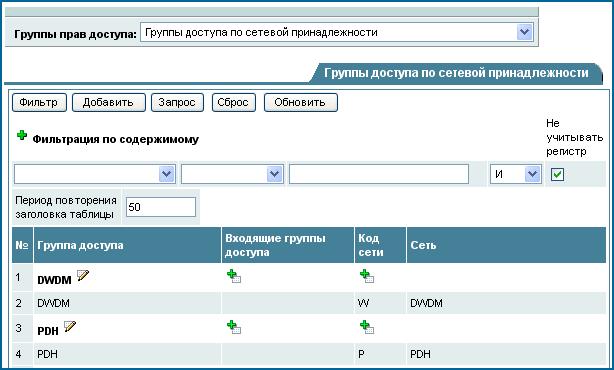Add a network code to the DWDM row
Image resolution: width=614 pixels, height=370 pixels.
[367, 276]
